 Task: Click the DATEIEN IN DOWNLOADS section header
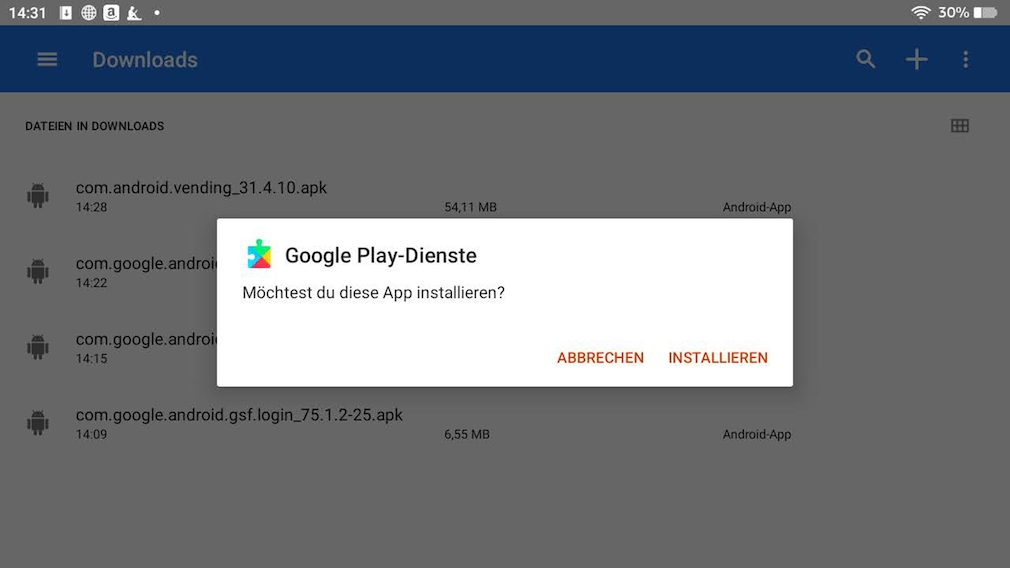tap(94, 126)
